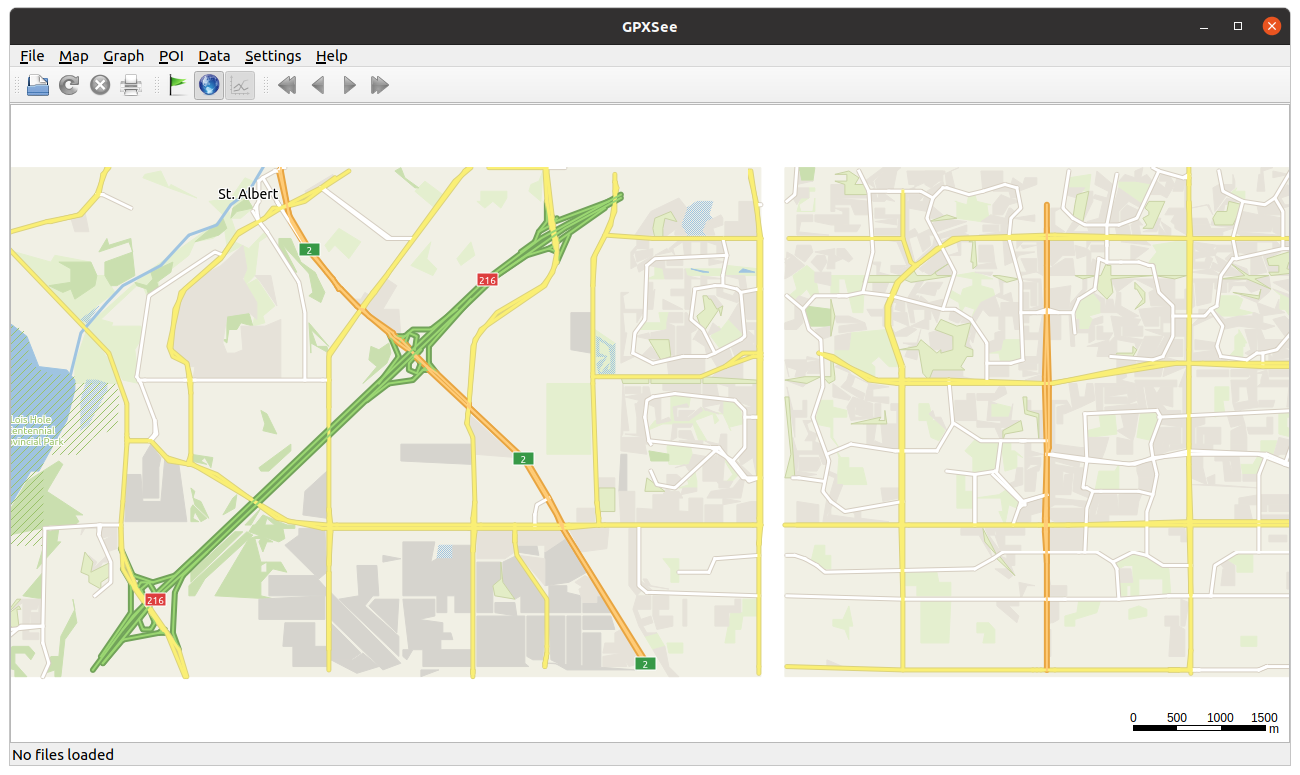Open the Help menu
1300x775 pixels.
click(x=332, y=56)
